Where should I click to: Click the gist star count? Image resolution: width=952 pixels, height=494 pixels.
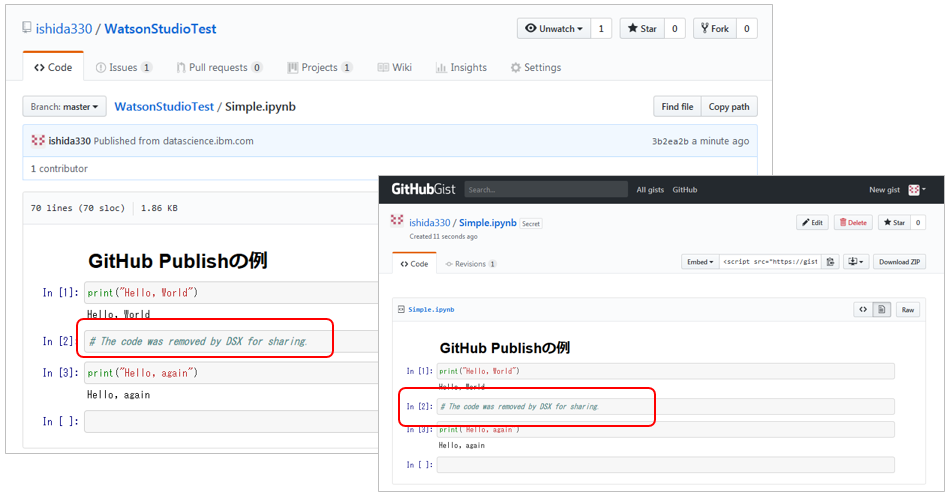coord(918,223)
